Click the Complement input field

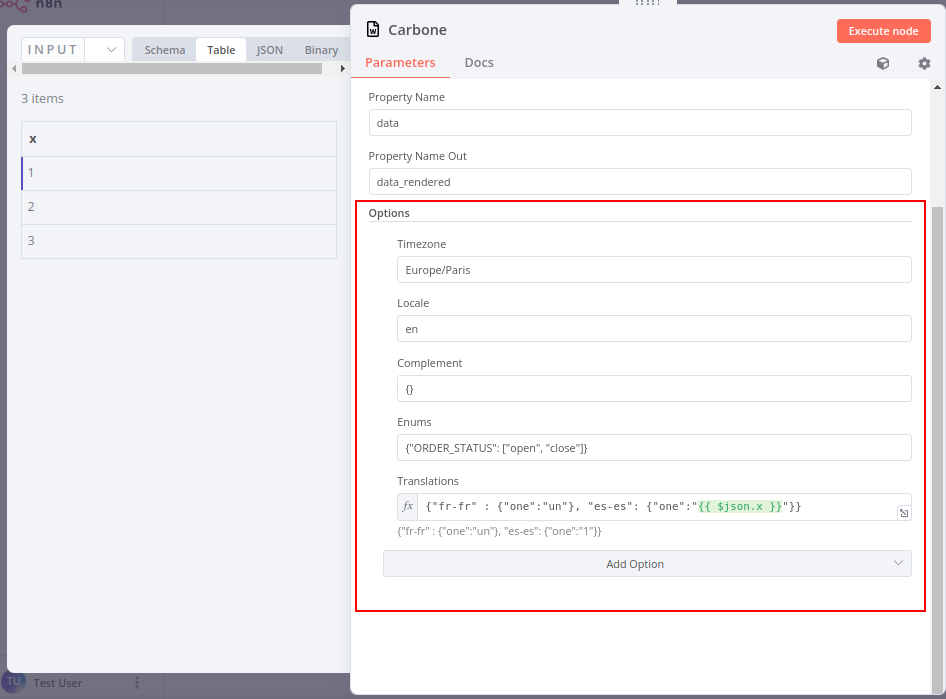[654, 388]
